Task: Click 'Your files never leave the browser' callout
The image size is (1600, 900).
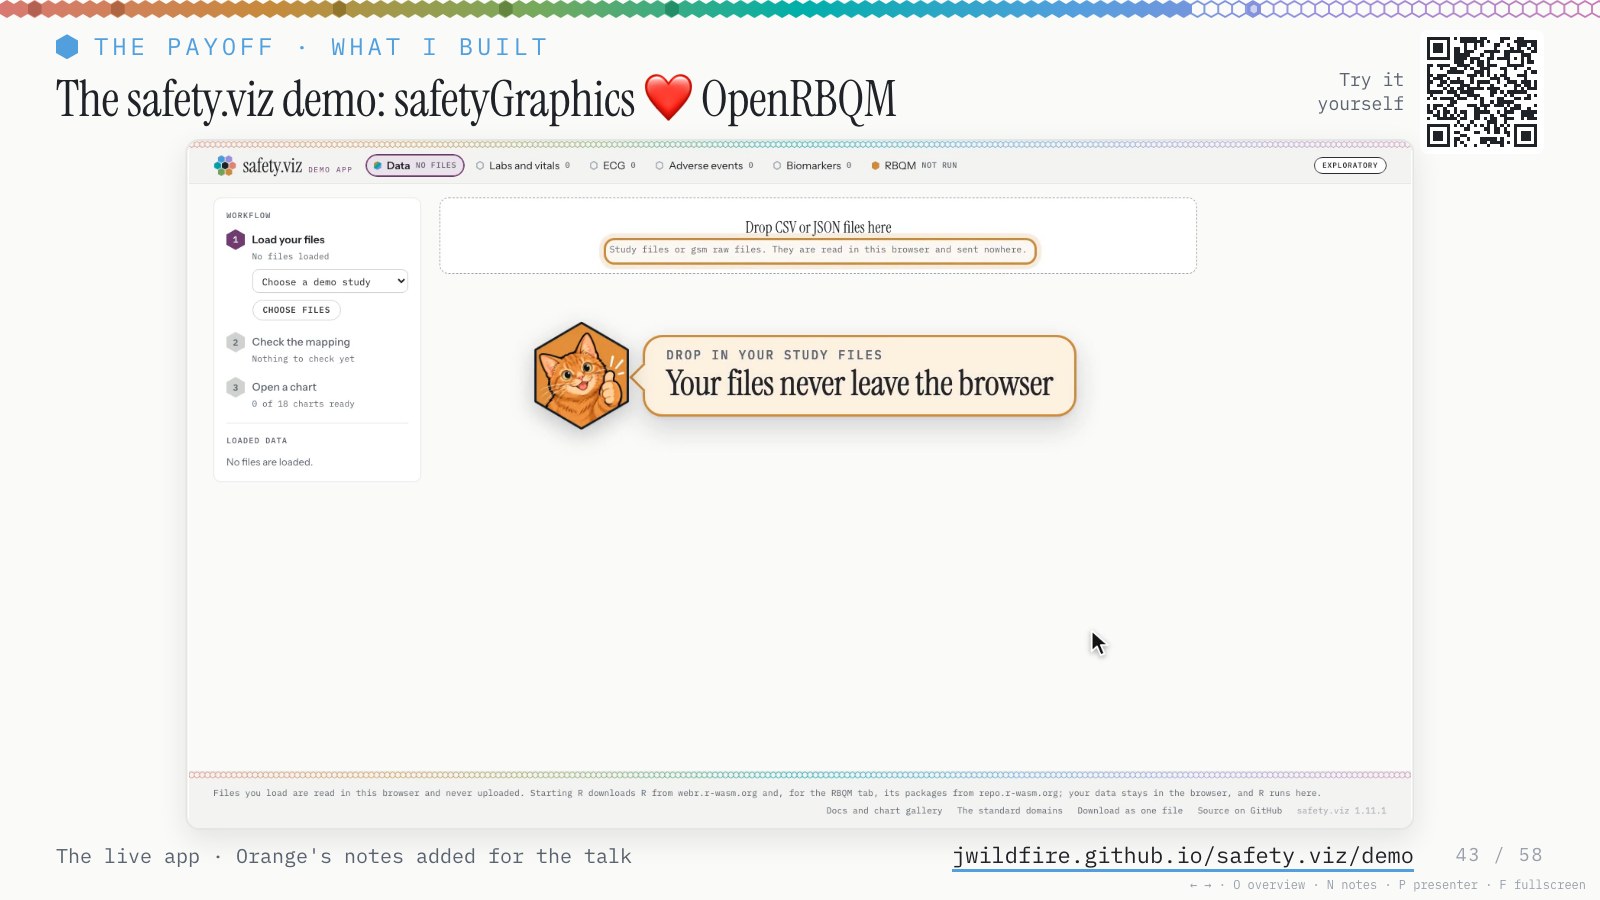Action: point(859,376)
